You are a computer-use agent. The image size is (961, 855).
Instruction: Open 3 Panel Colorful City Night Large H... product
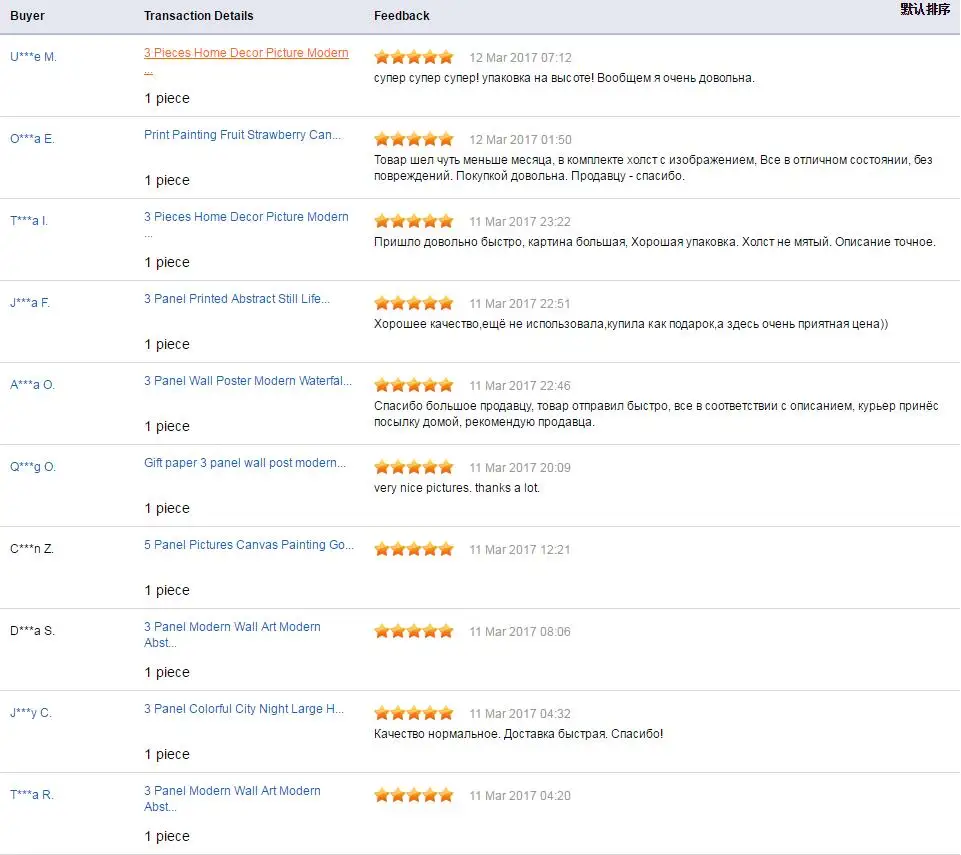tap(244, 709)
